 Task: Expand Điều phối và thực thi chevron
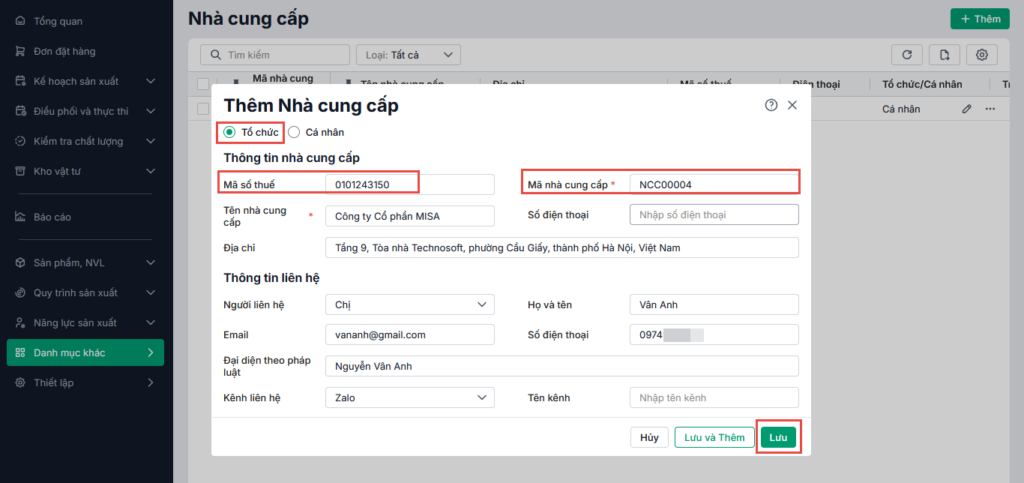point(151,112)
